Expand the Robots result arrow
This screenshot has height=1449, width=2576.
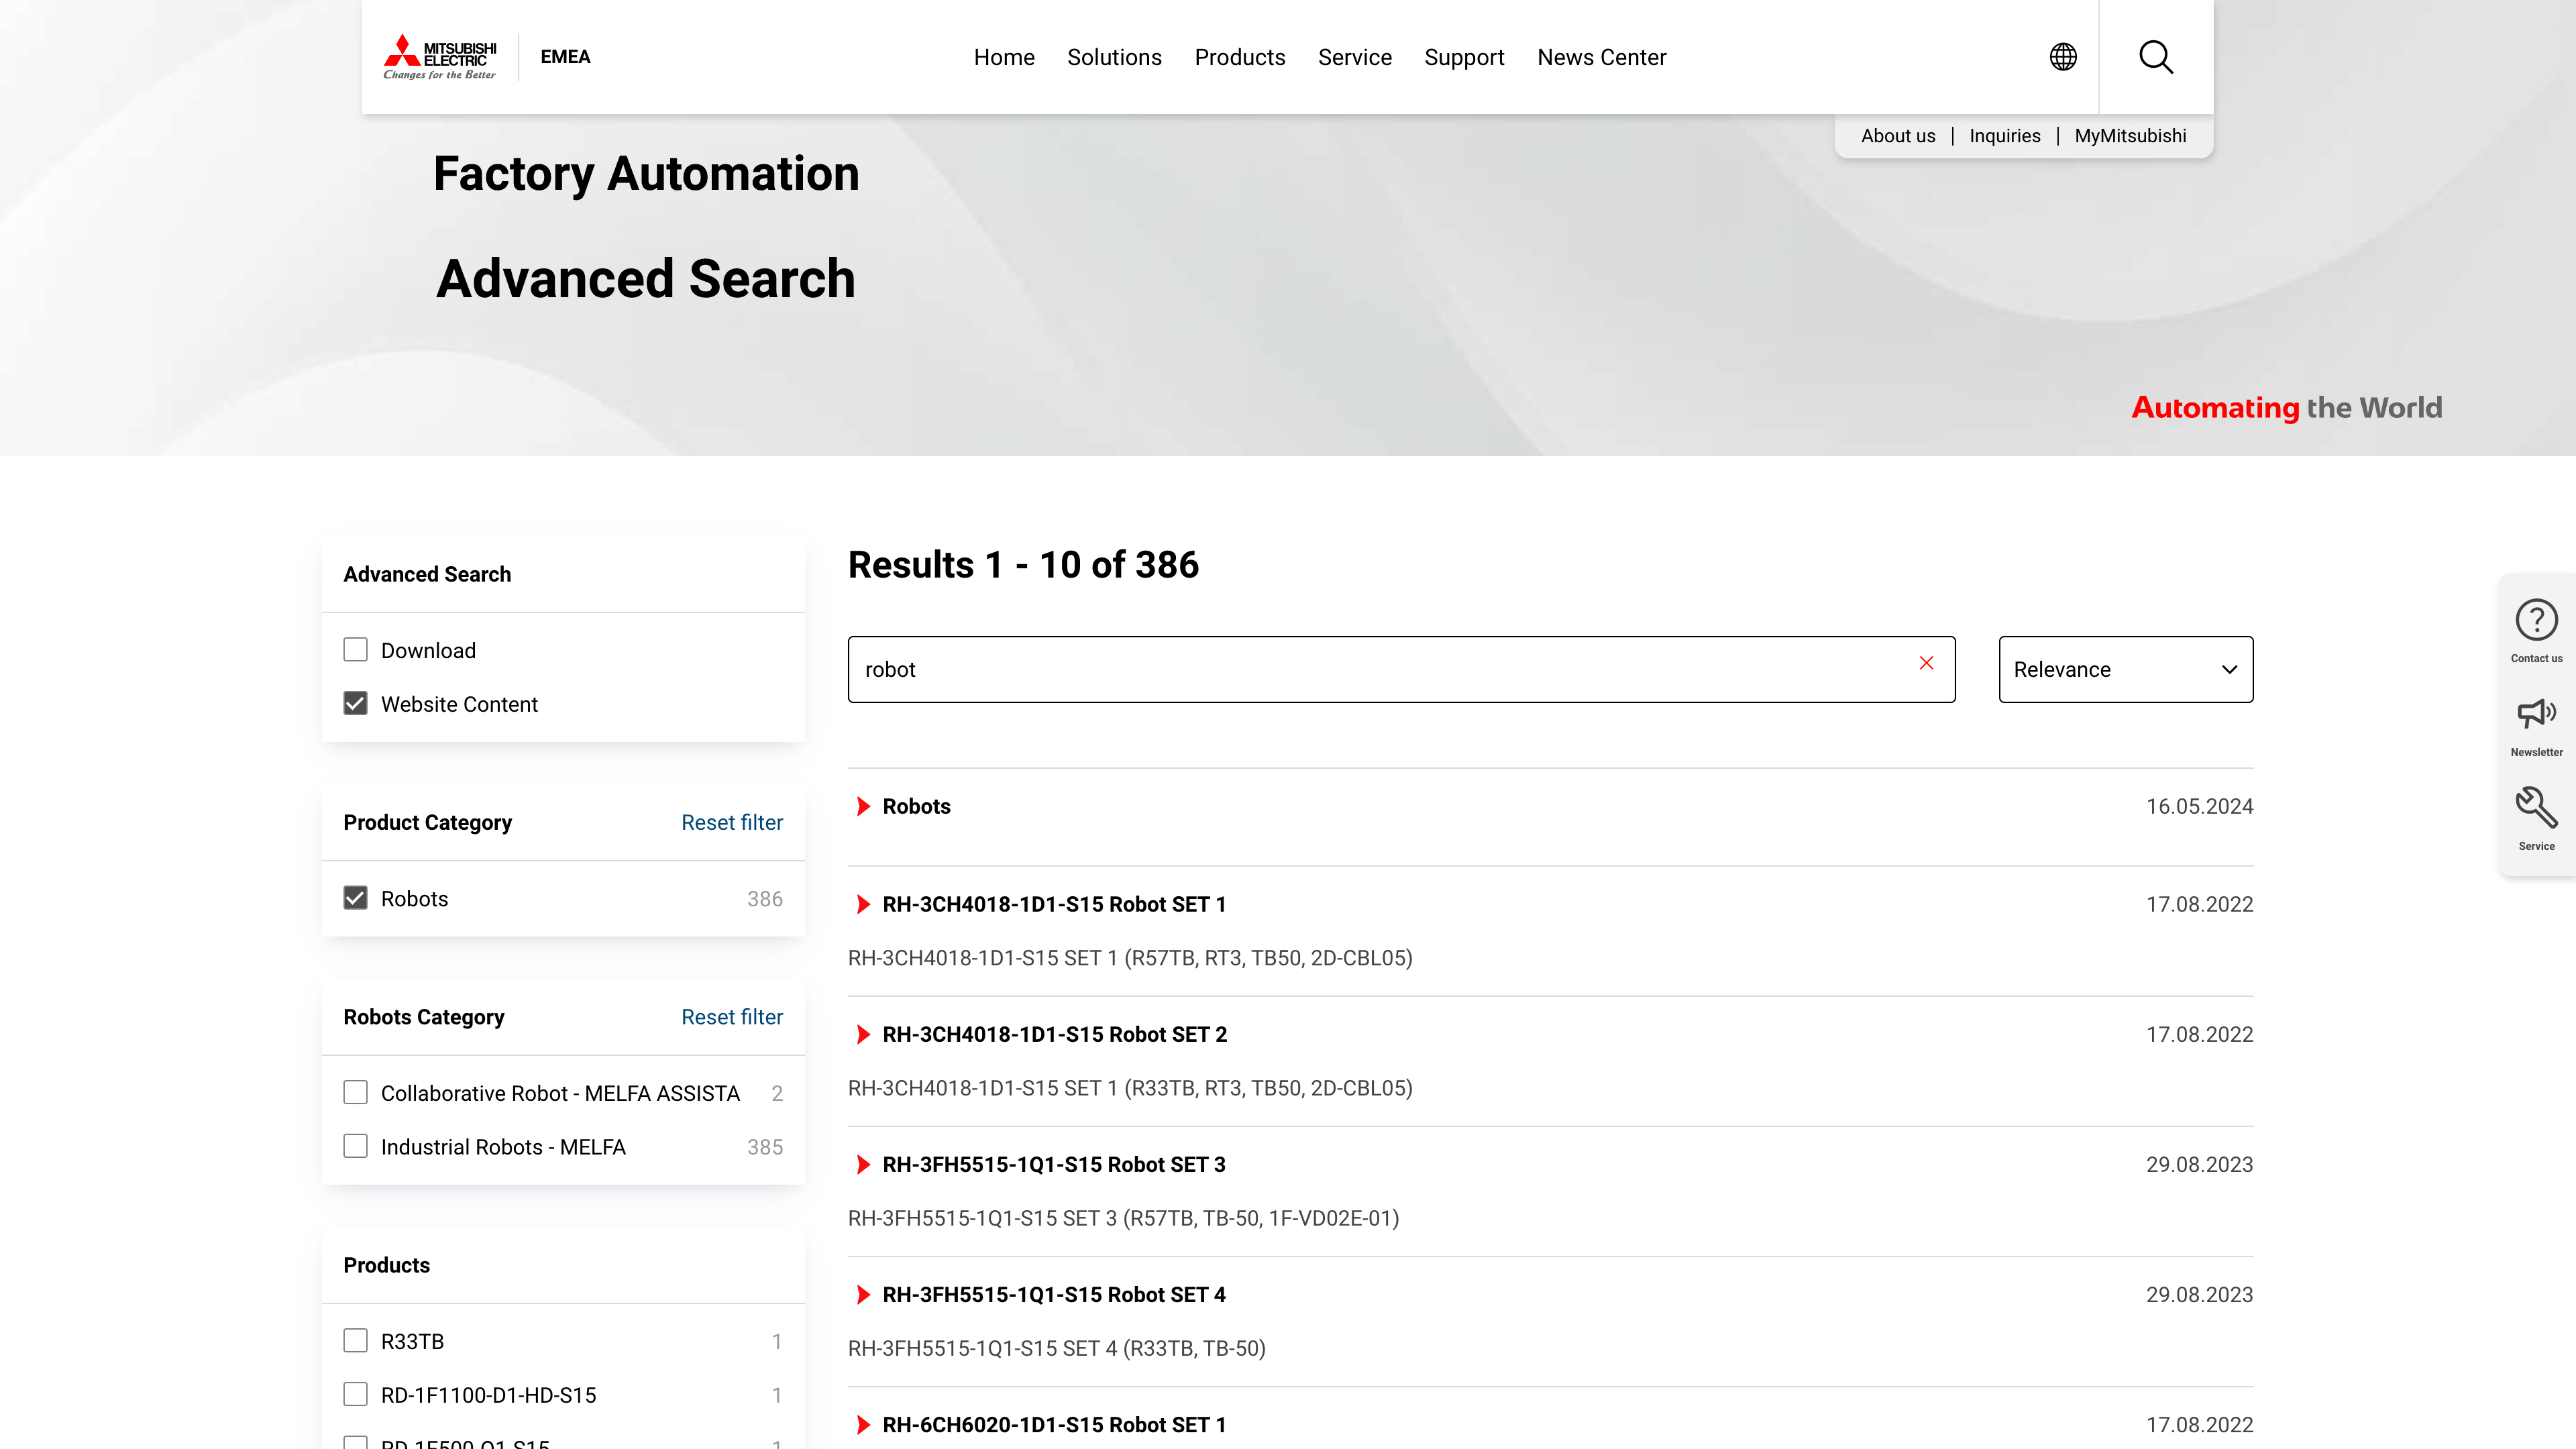click(864, 806)
